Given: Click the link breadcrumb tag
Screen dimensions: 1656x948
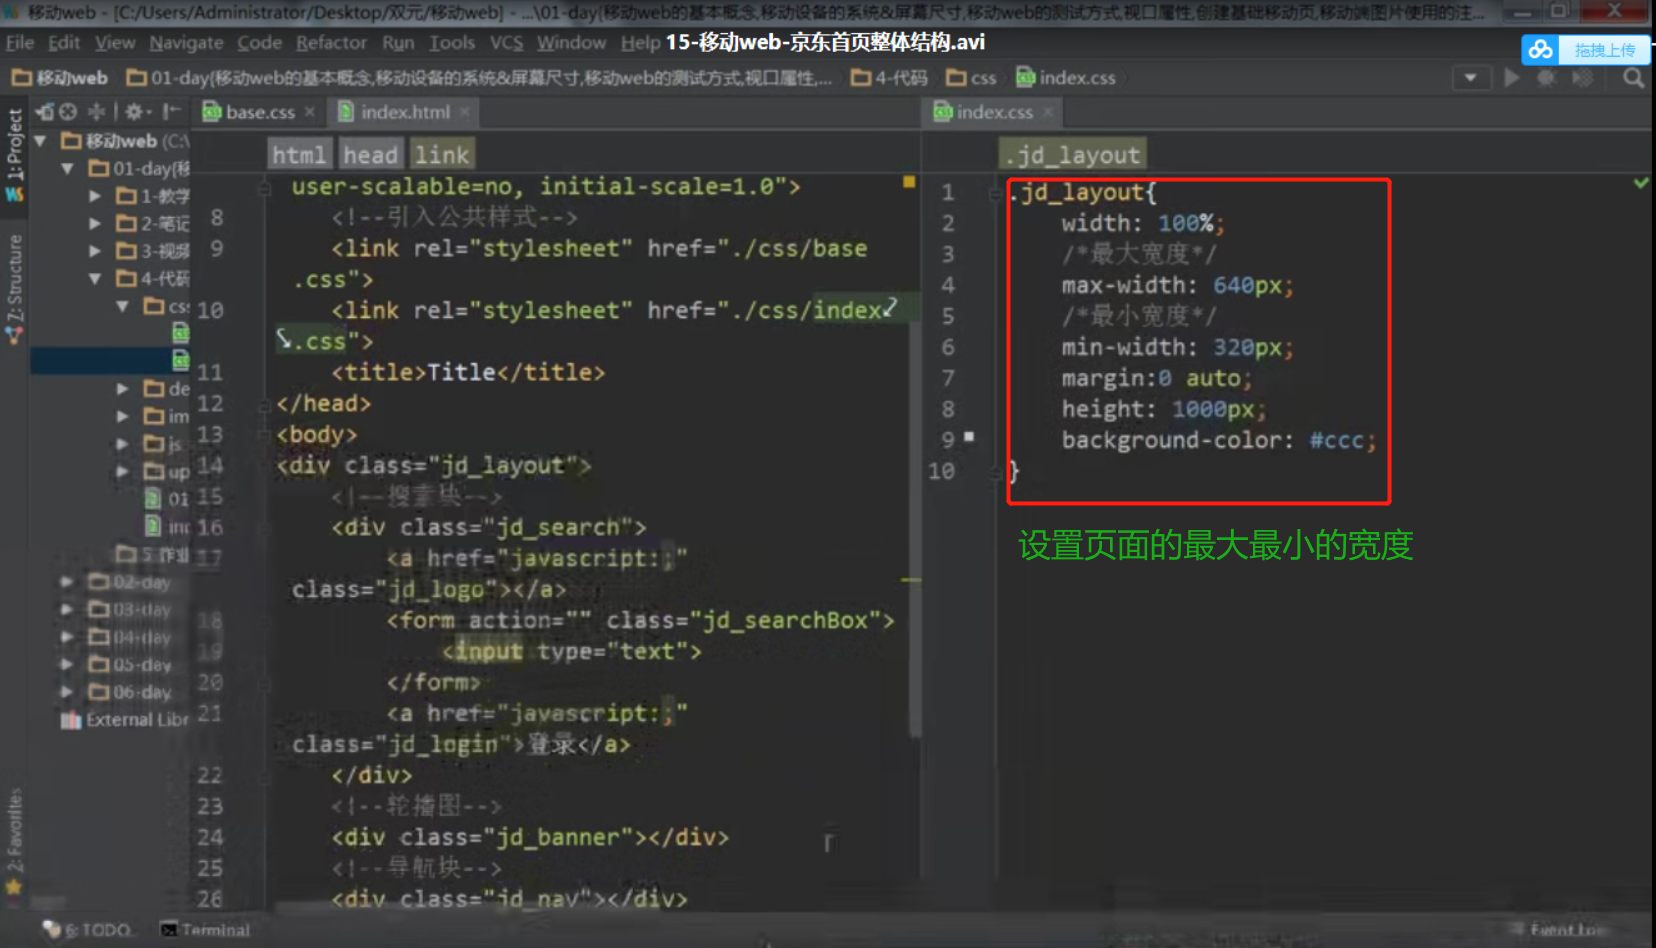Looking at the screenshot, I should pyautogui.click(x=442, y=155).
